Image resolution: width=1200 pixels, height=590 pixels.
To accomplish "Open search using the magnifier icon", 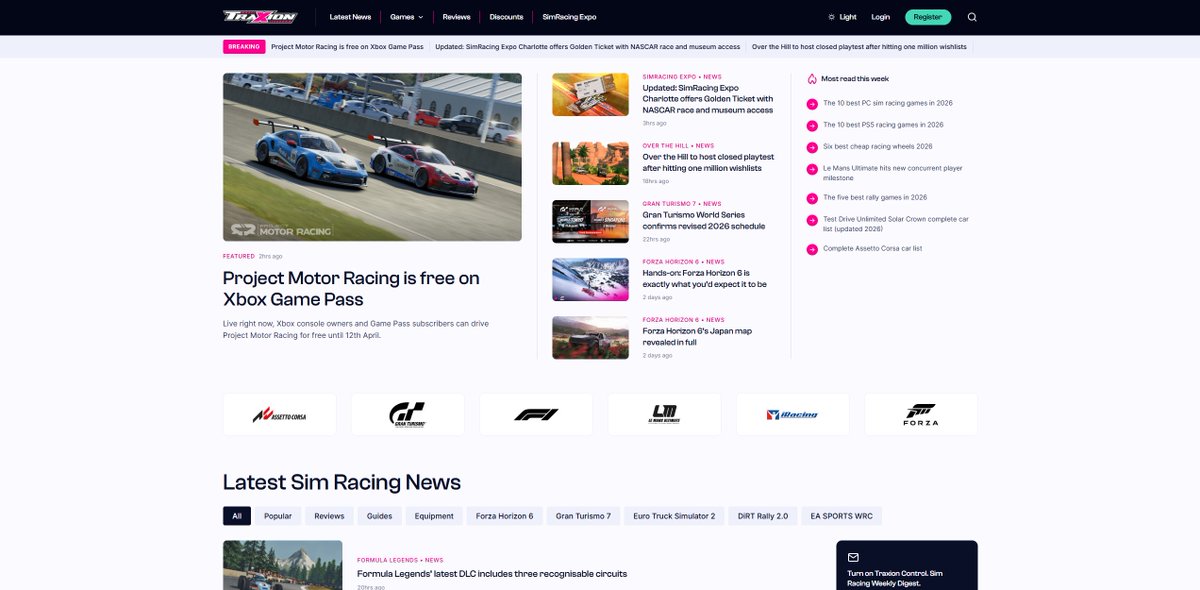I will point(971,16).
